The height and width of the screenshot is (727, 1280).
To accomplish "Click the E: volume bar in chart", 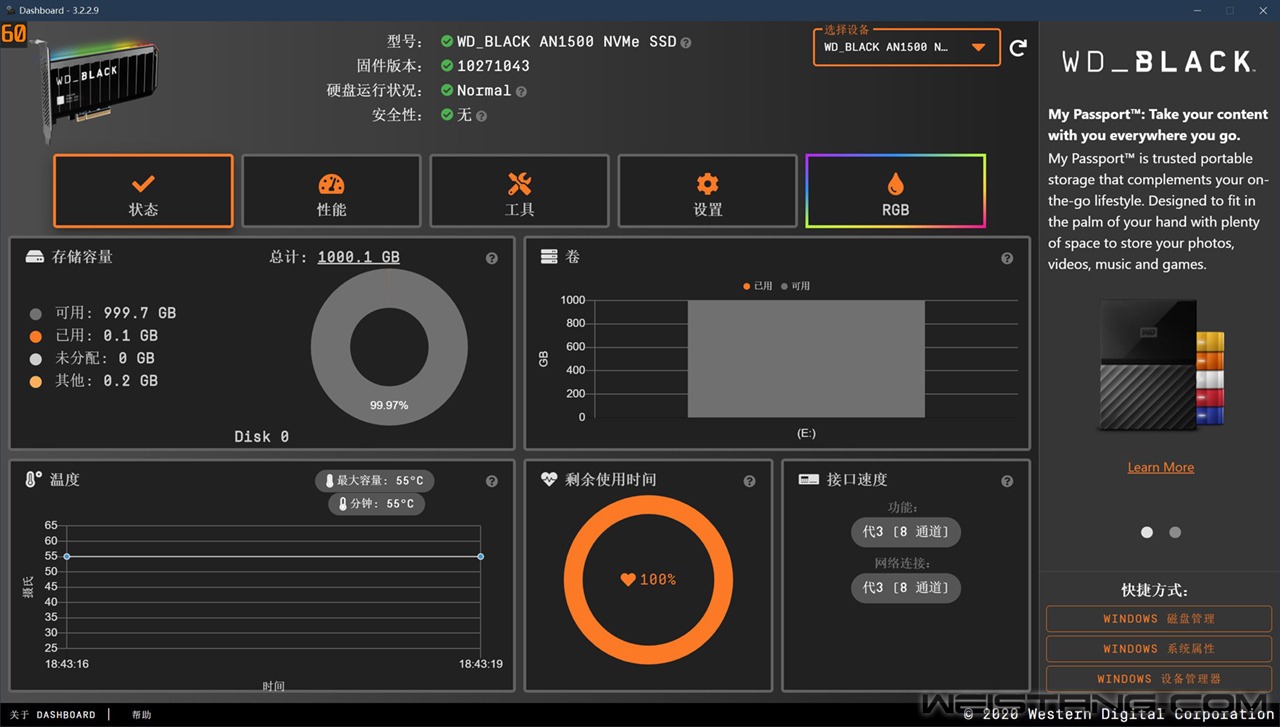I will pyautogui.click(x=806, y=359).
